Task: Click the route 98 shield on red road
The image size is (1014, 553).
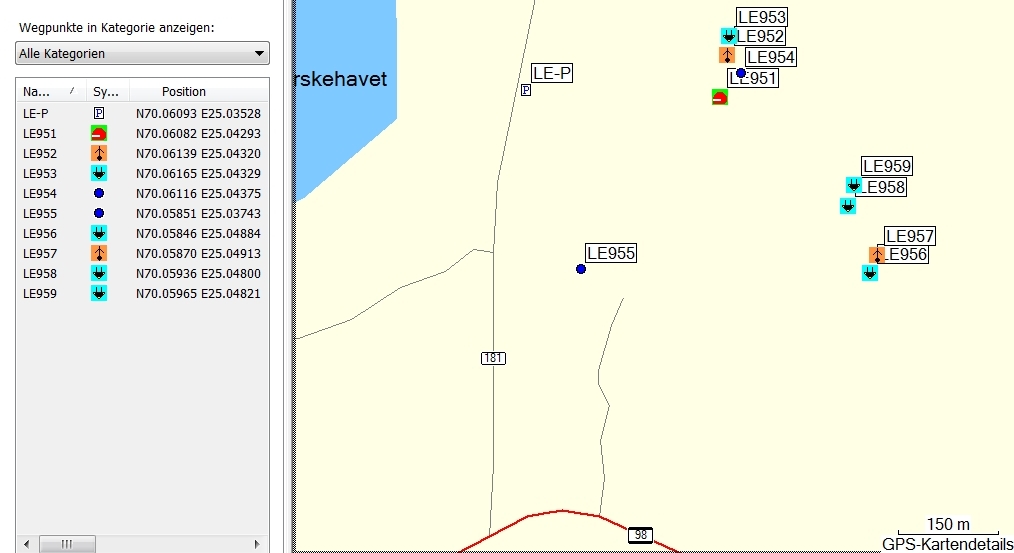Action: point(640,536)
